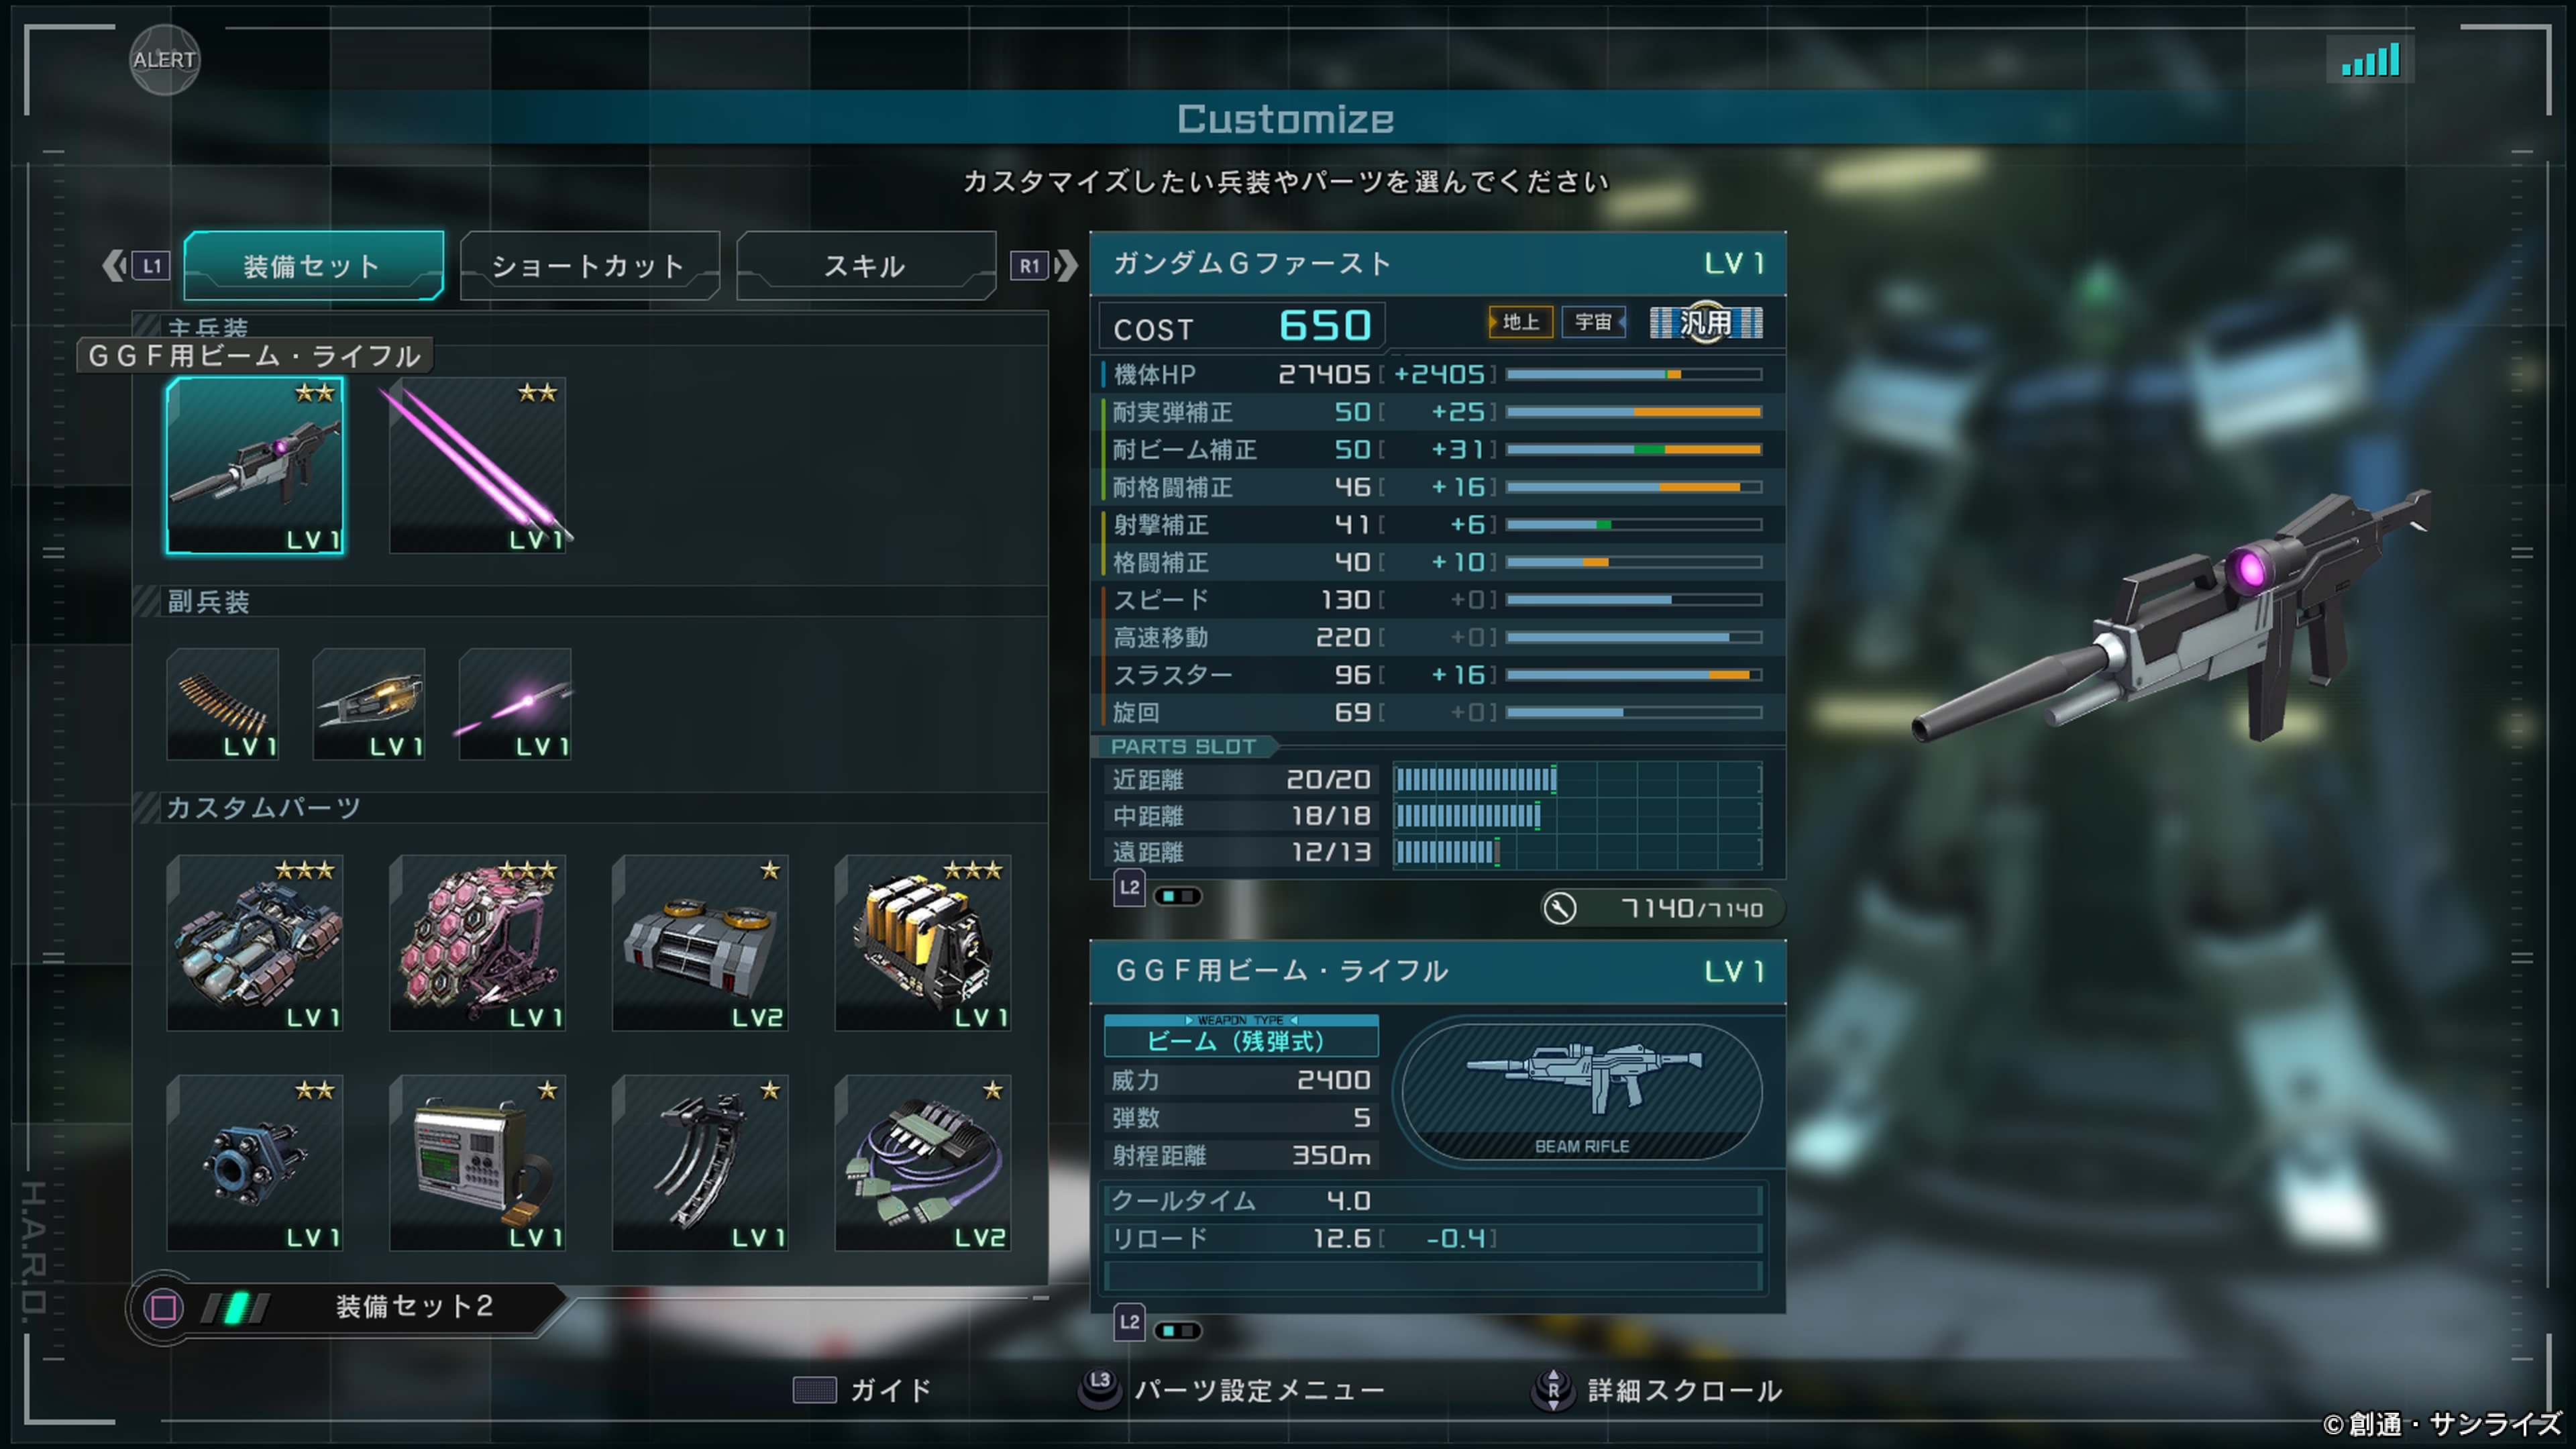Toggle the 宇宙 environment indicator
Screen dimensions: 2576x1449
(x=1593, y=322)
